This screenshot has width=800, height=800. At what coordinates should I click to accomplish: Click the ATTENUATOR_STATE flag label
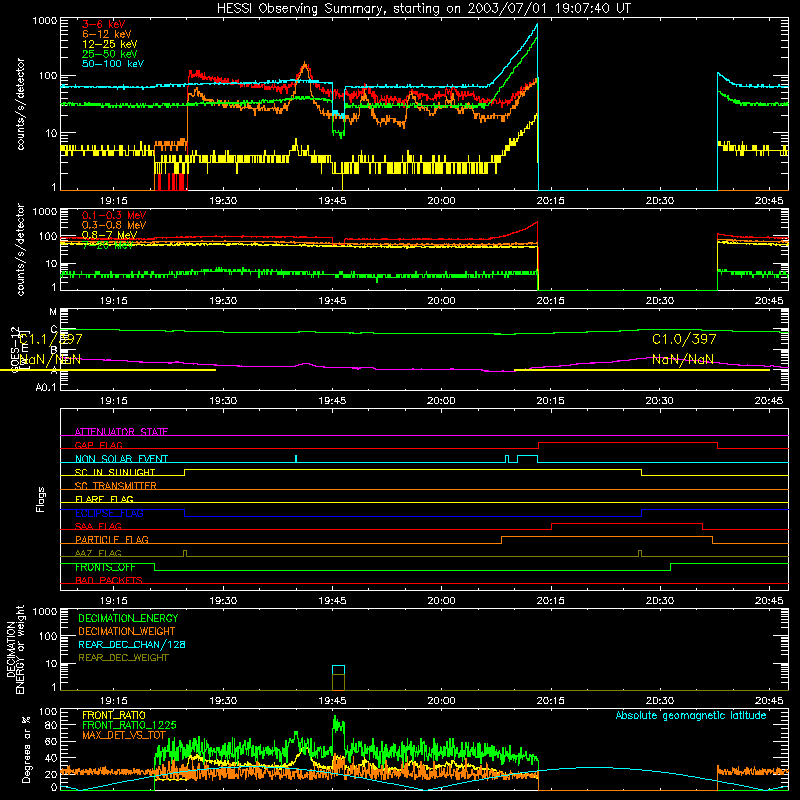pos(121,432)
